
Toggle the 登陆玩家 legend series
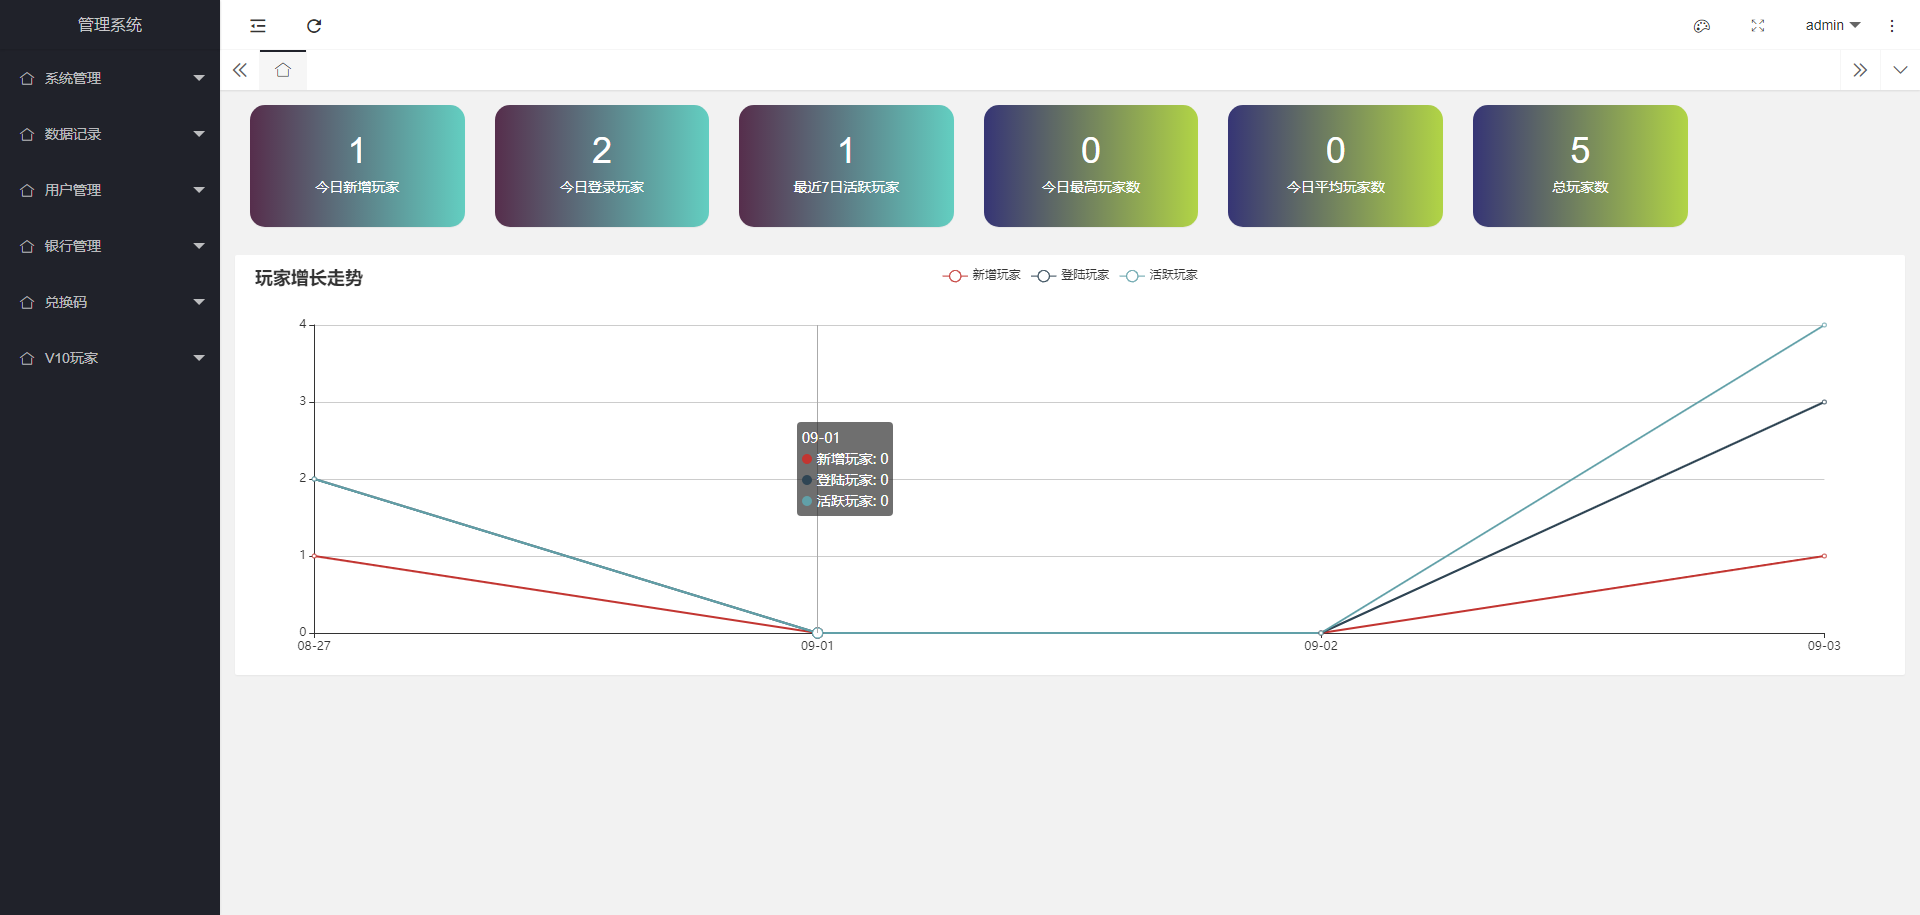(1071, 275)
